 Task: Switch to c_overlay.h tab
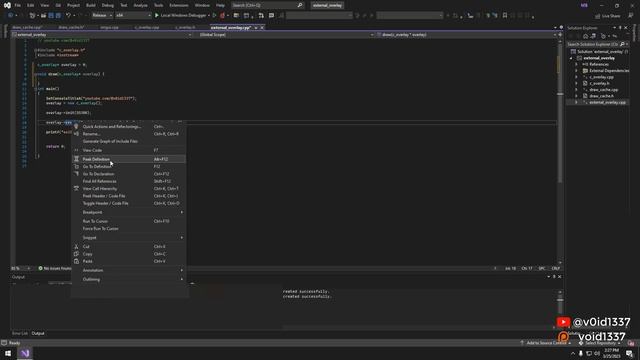pos(185,27)
